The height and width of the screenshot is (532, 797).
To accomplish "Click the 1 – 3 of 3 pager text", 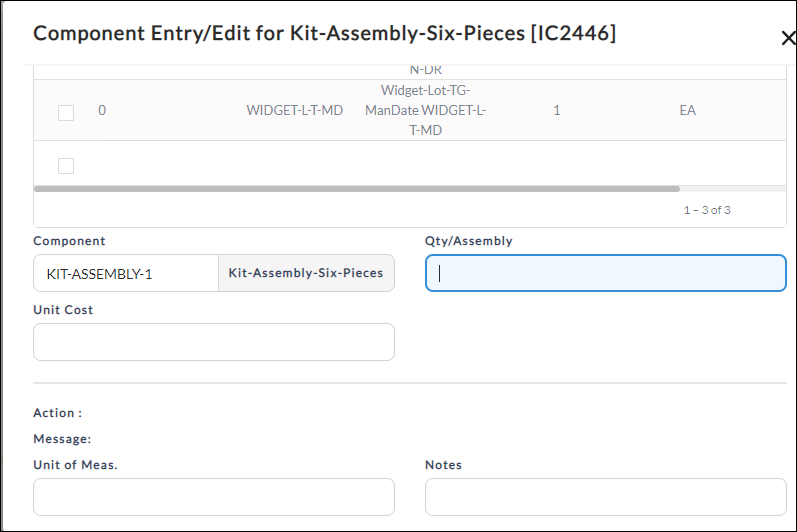I will pyautogui.click(x=707, y=210).
